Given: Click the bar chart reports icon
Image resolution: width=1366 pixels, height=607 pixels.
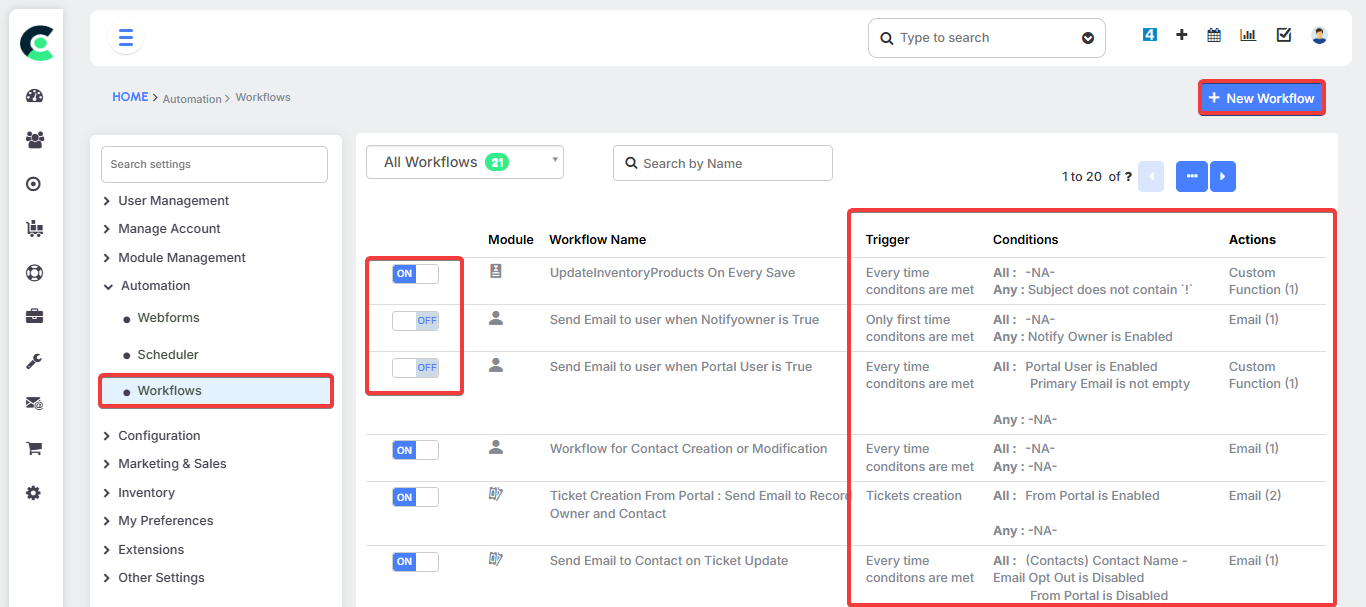Looking at the screenshot, I should pyautogui.click(x=1248, y=36).
